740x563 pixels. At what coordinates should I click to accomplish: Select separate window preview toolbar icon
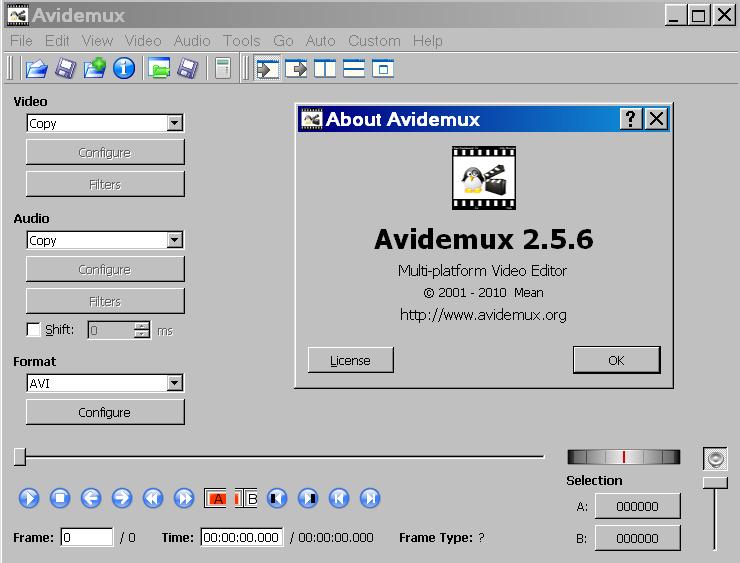tap(383, 69)
